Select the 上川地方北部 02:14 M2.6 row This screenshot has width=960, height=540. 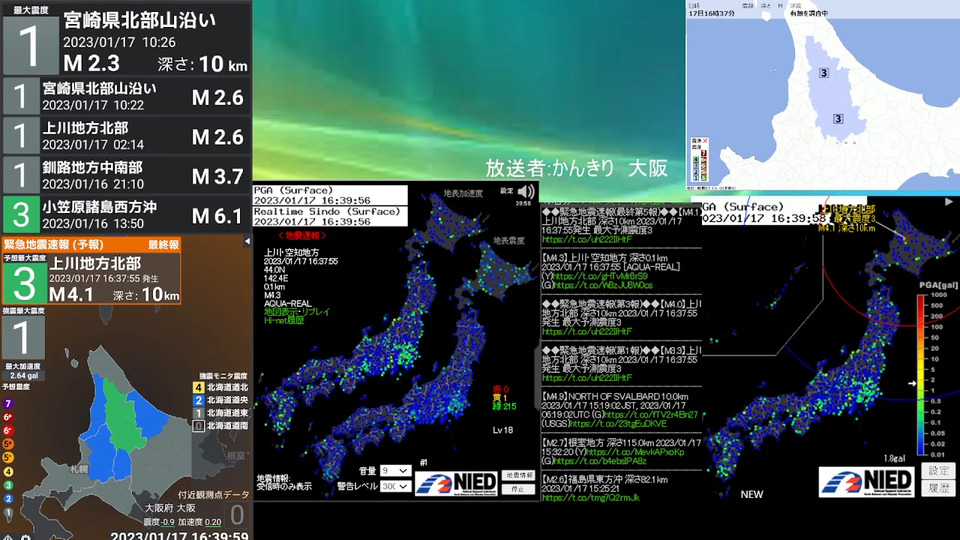tap(126, 136)
